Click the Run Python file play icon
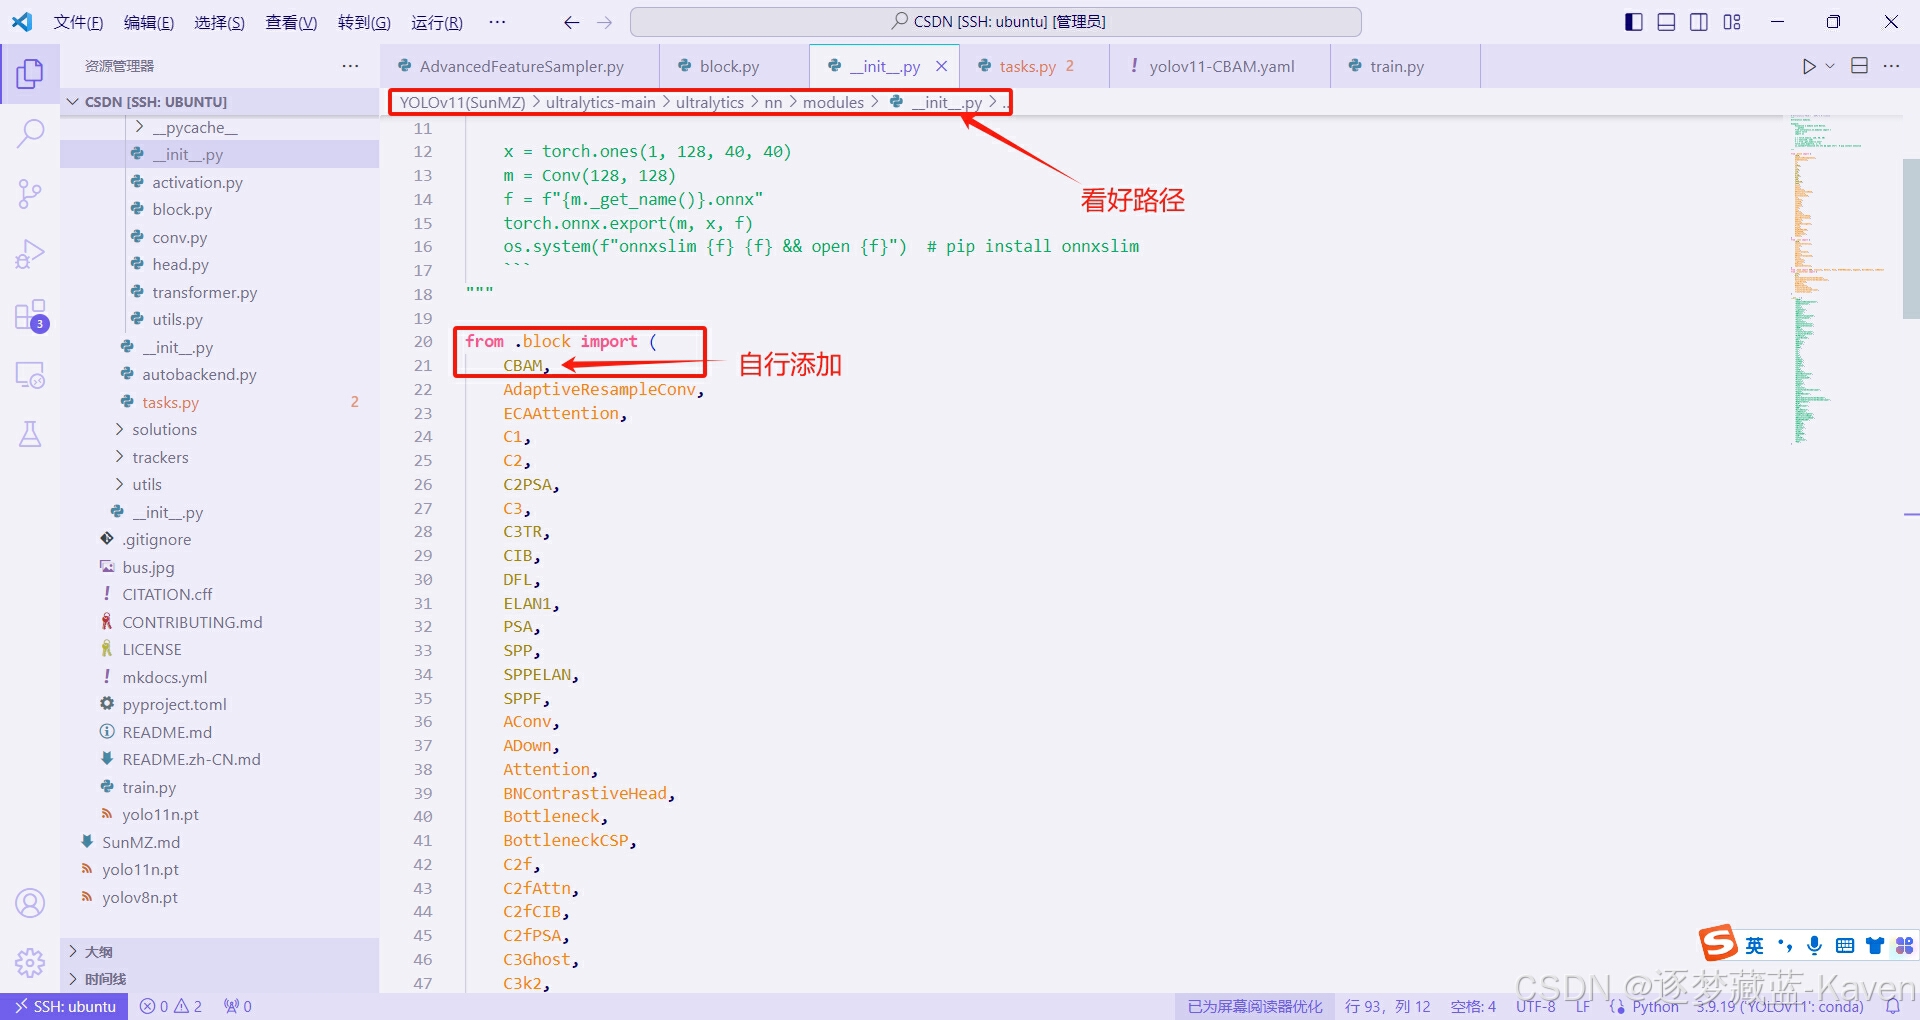 pos(1808,66)
